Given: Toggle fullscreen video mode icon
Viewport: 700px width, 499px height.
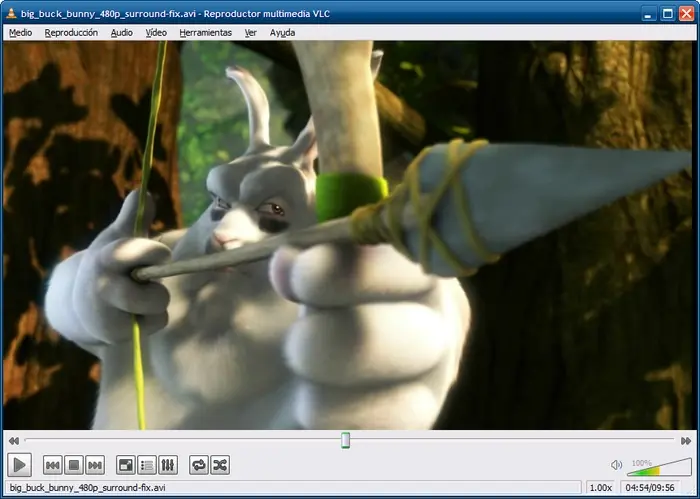Looking at the screenshot, I should pos(125,466).
